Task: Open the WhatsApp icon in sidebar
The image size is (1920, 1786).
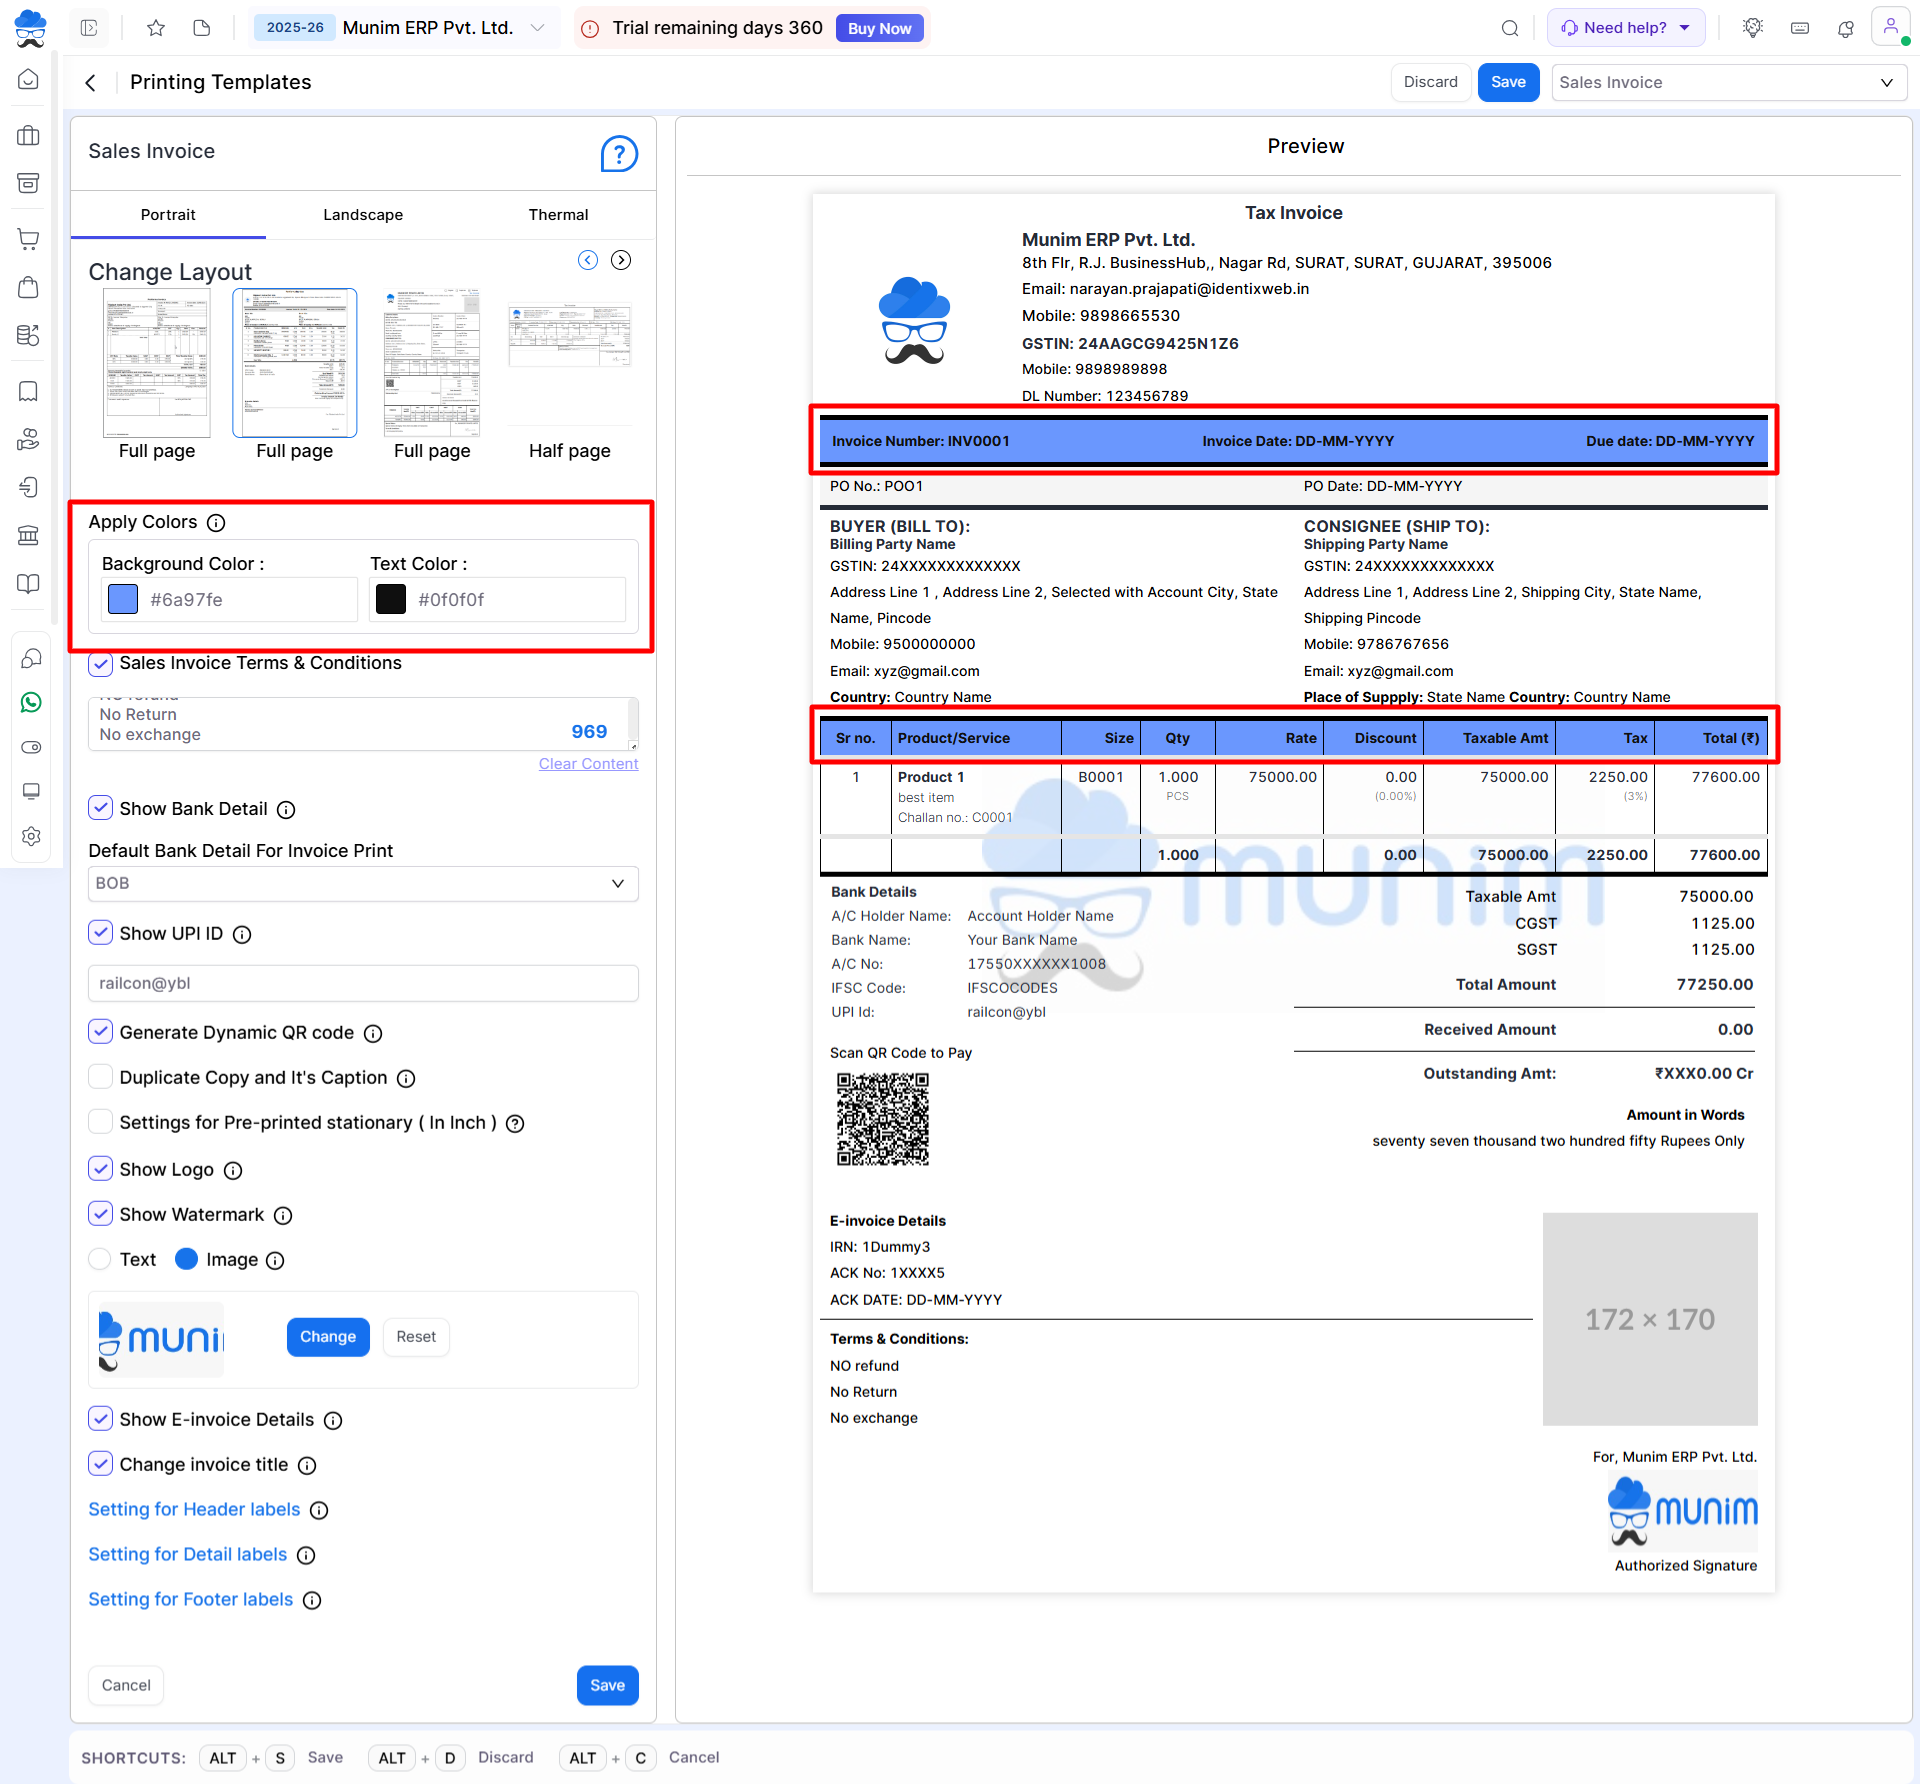Action: 31,702
